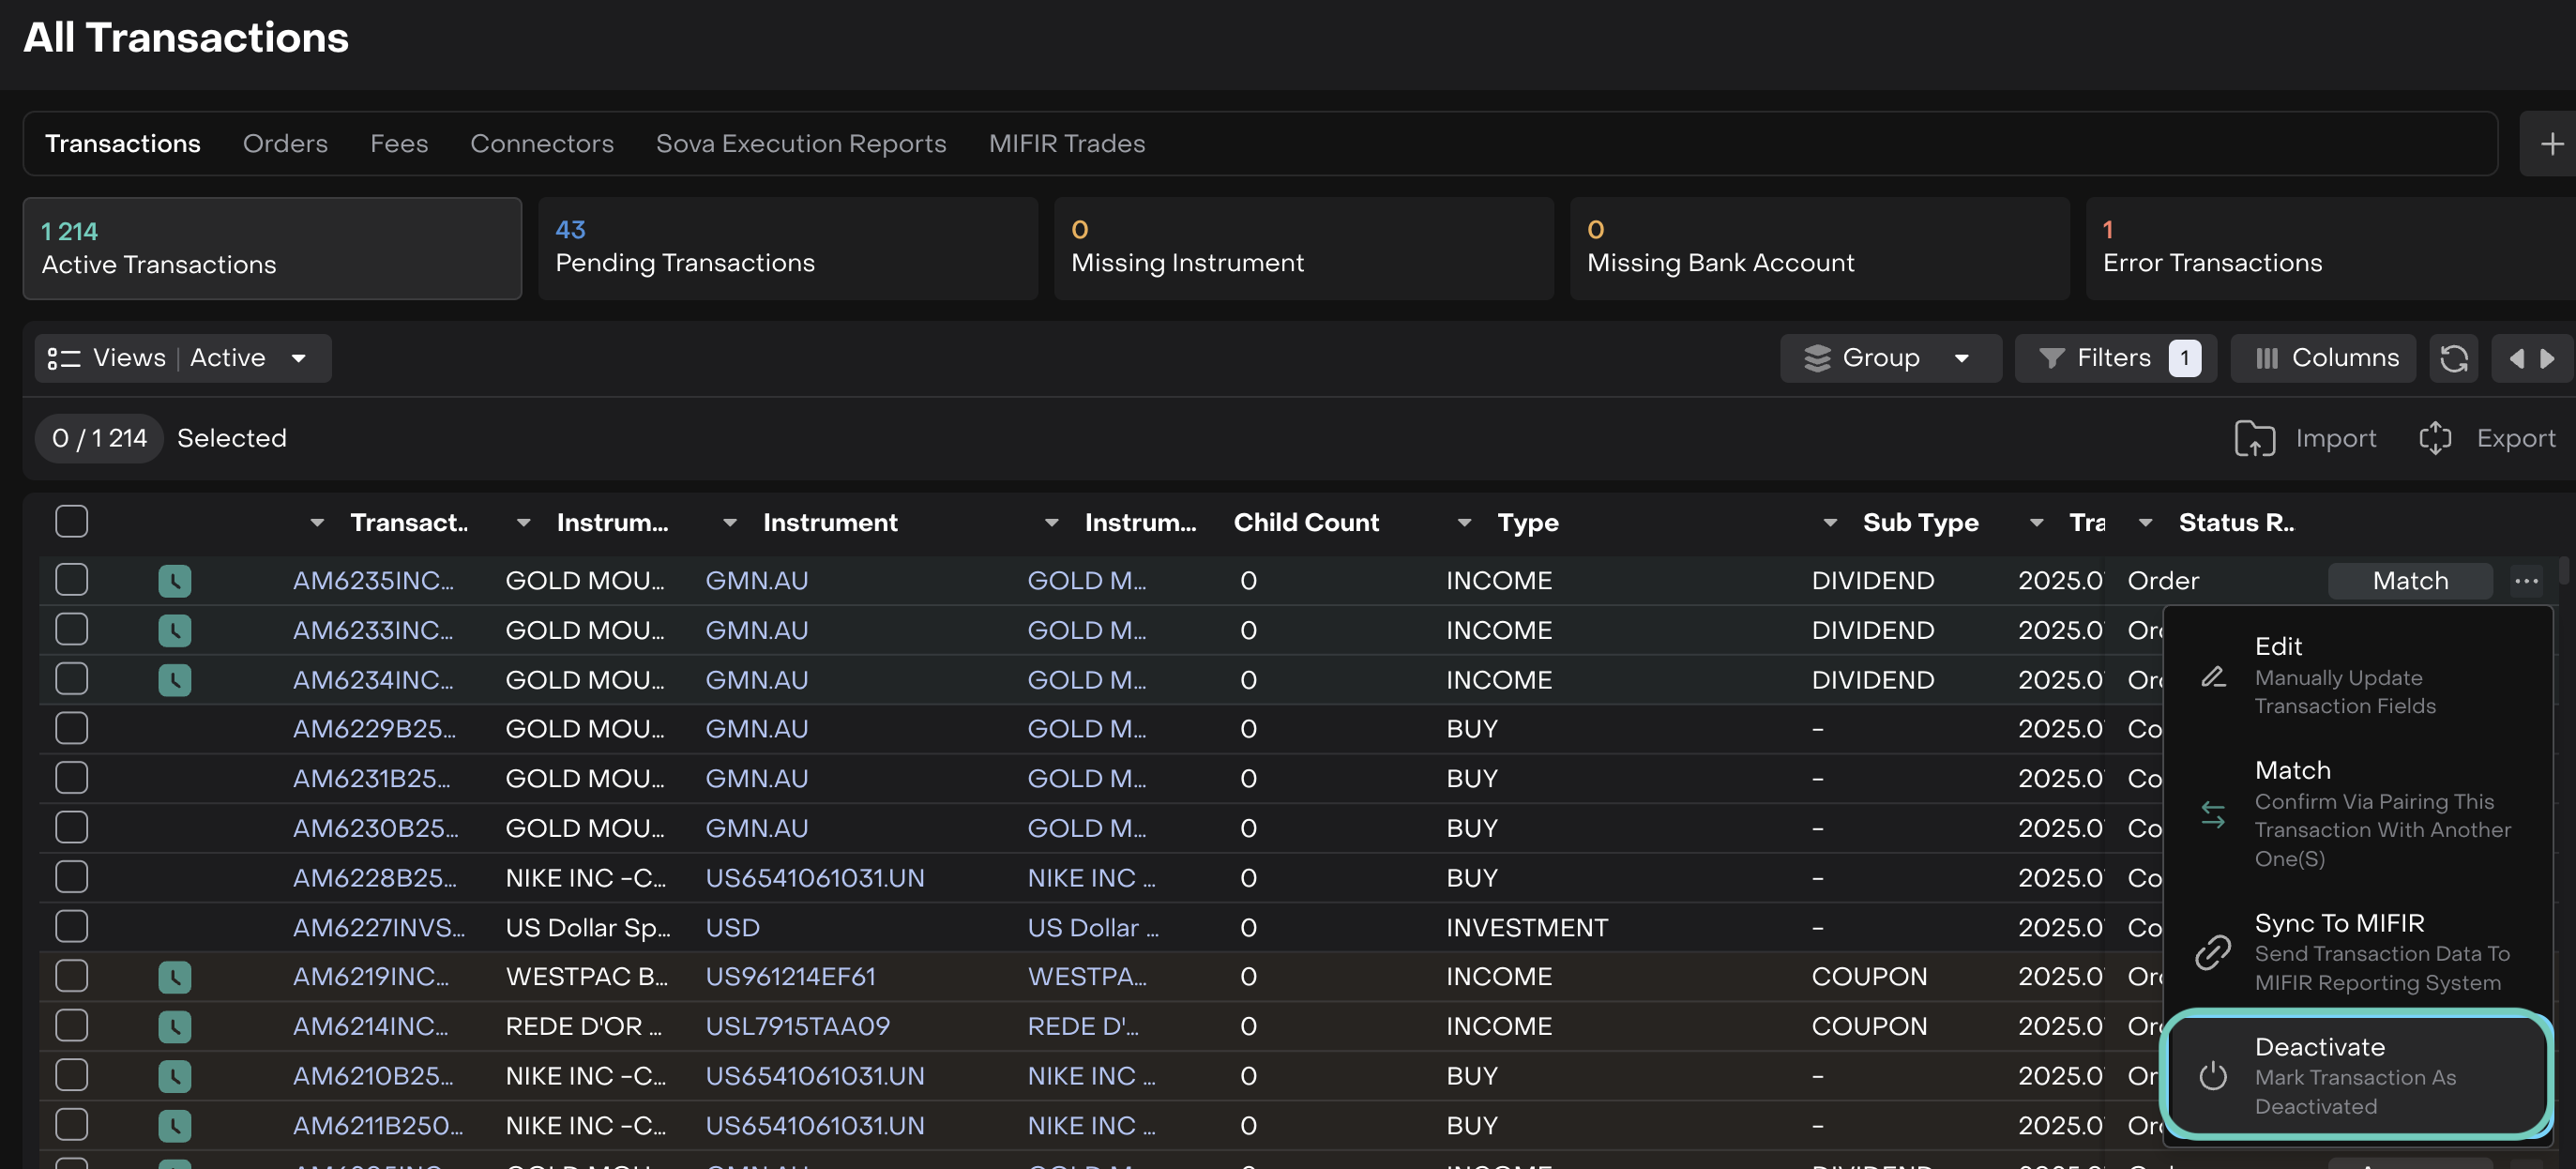2576x1169 pixels.
Task: Click the left arrow table scroll icon
Action: [2516, 358]
